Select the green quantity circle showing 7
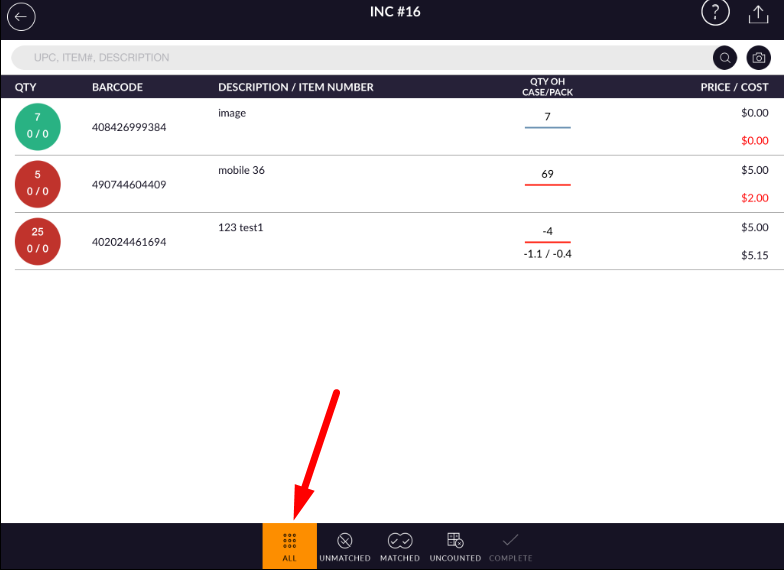Screen dimensions: 784x570 [x=38, y=126]
